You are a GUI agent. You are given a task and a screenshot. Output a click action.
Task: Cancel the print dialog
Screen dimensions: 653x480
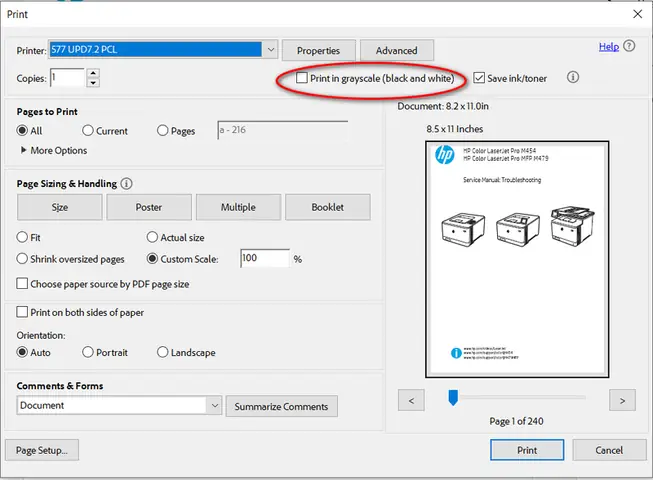tap(609, 450)
